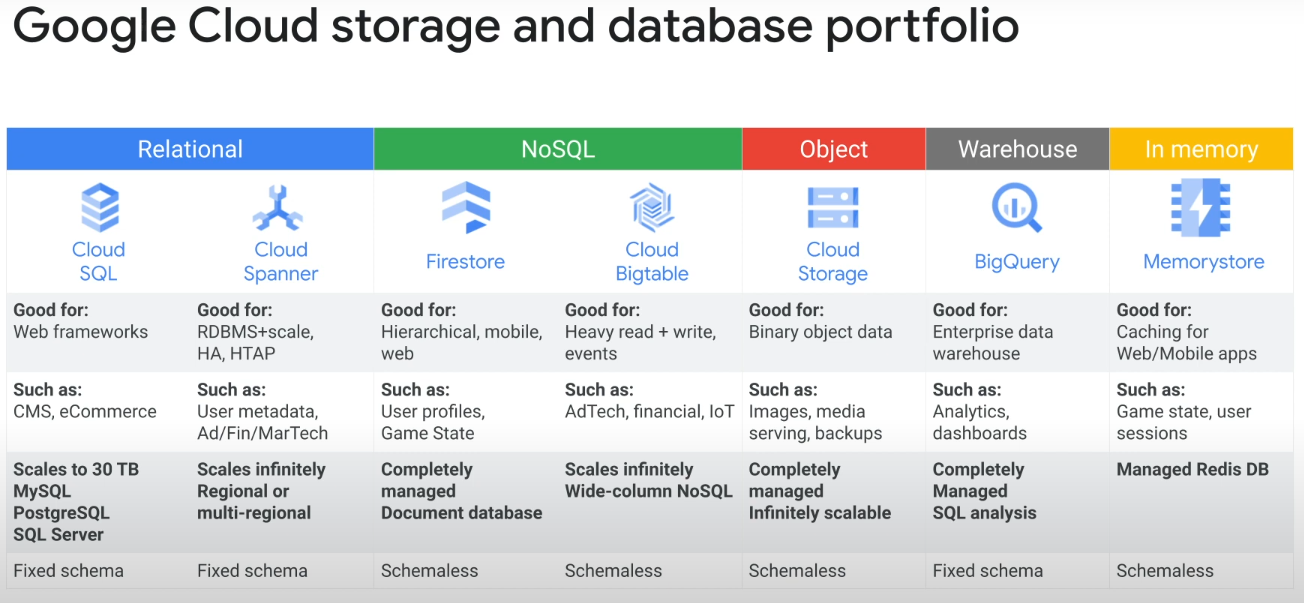
Task: Select the Firestore text label
Action: pyautogui.click(x=465, y=262)
